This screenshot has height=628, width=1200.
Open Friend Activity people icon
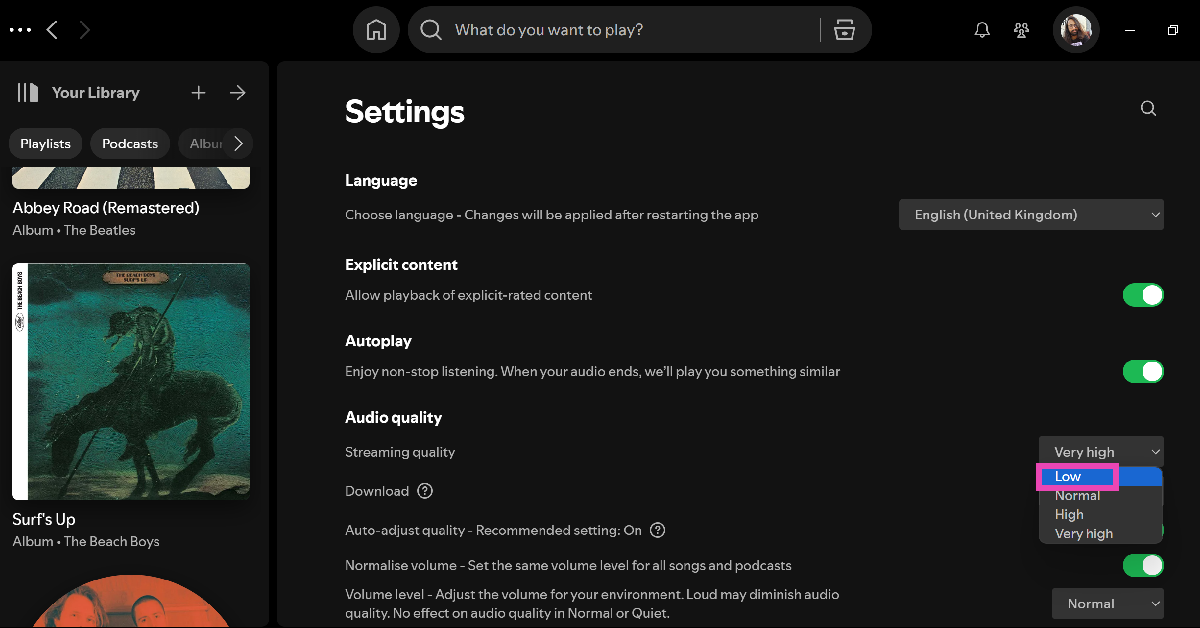(1021, 30)
